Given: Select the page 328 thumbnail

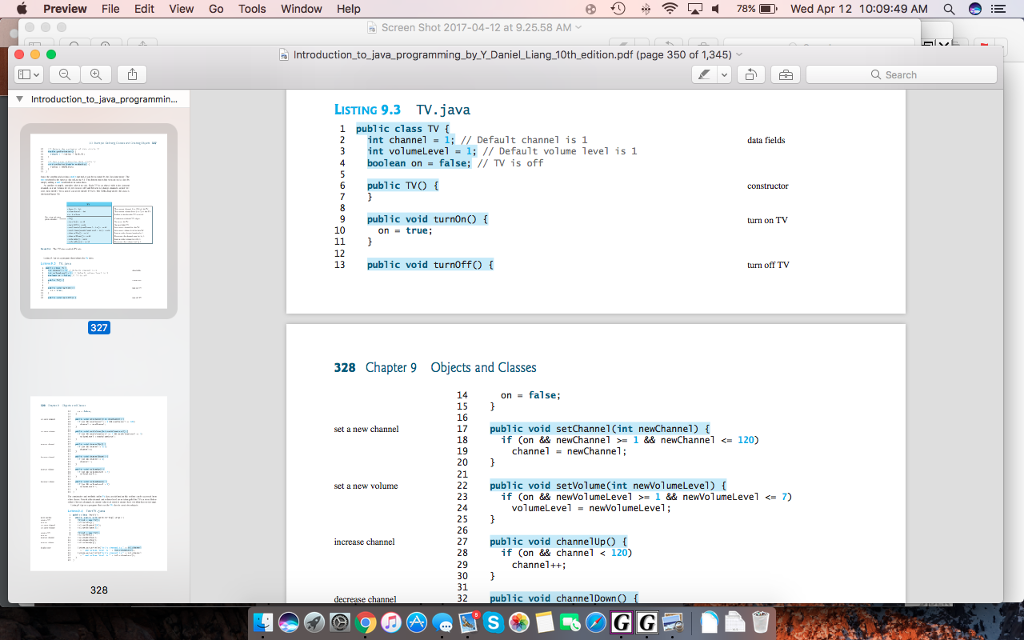Looking at the screenshot, I should pos(97,490).
